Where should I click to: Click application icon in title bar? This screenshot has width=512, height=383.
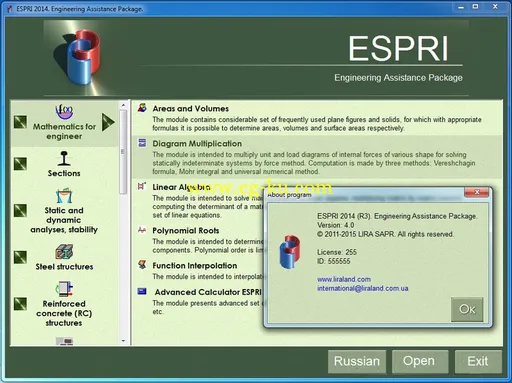pyautogui.click(x=10, y=9)
